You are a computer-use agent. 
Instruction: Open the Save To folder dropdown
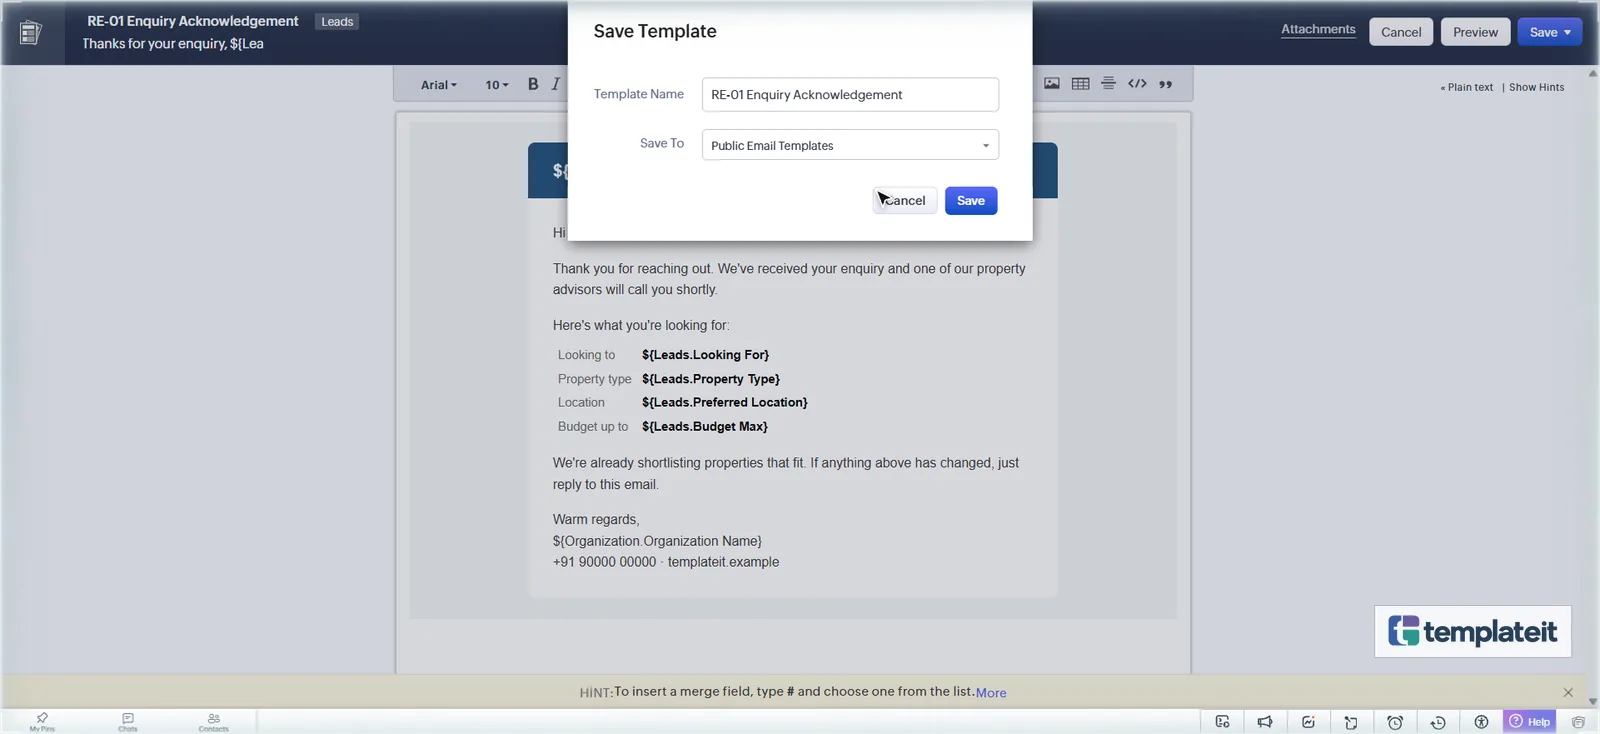click(850, 145)
